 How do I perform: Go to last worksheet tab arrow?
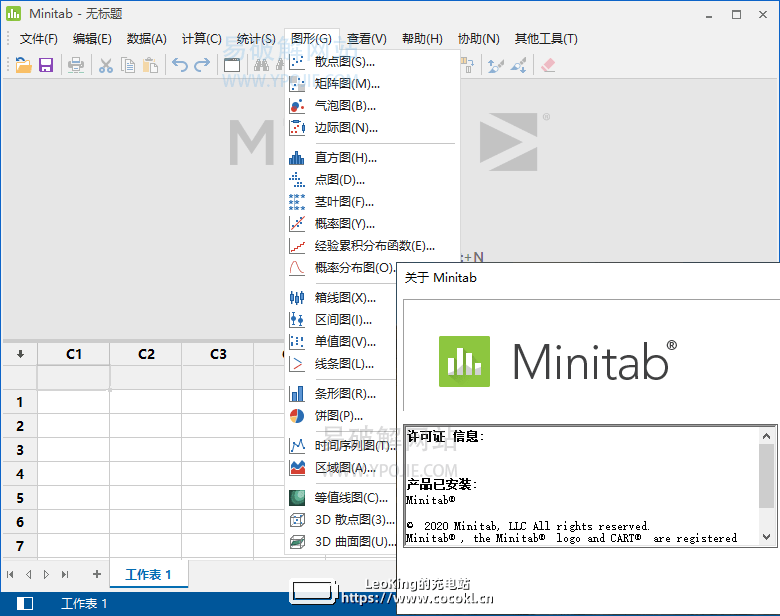[x=65, y=575]
